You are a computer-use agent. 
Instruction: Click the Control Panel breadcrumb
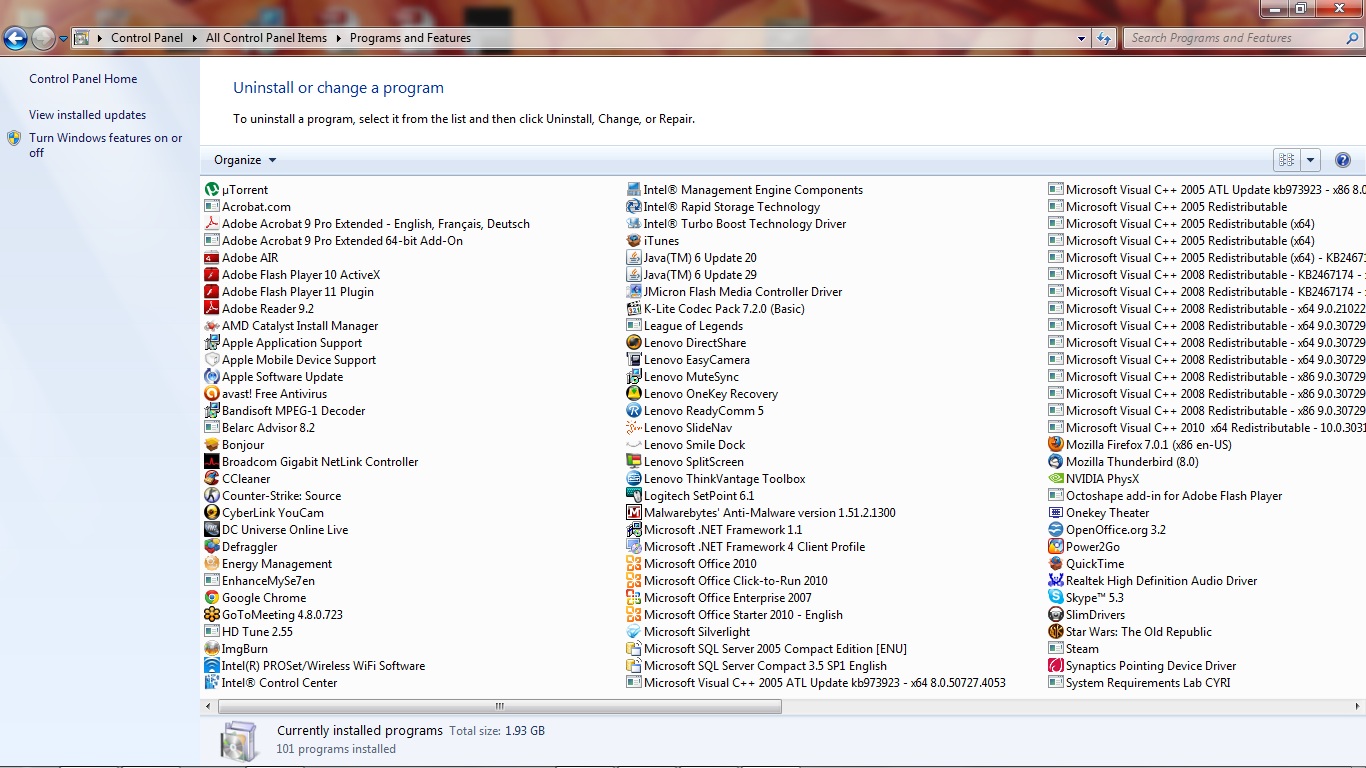click(x=147, y=38)
